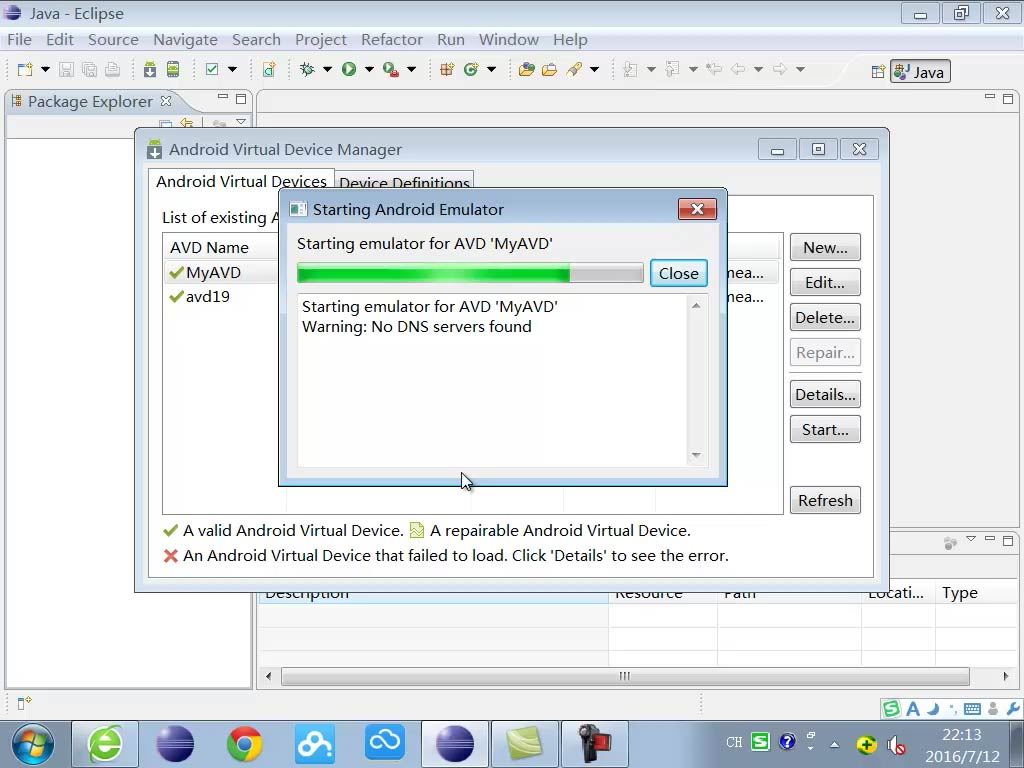The height and width of the screenshot is (768, 1024).
Task: Show hidden tray icons arrow
Action: coord(834,744)
